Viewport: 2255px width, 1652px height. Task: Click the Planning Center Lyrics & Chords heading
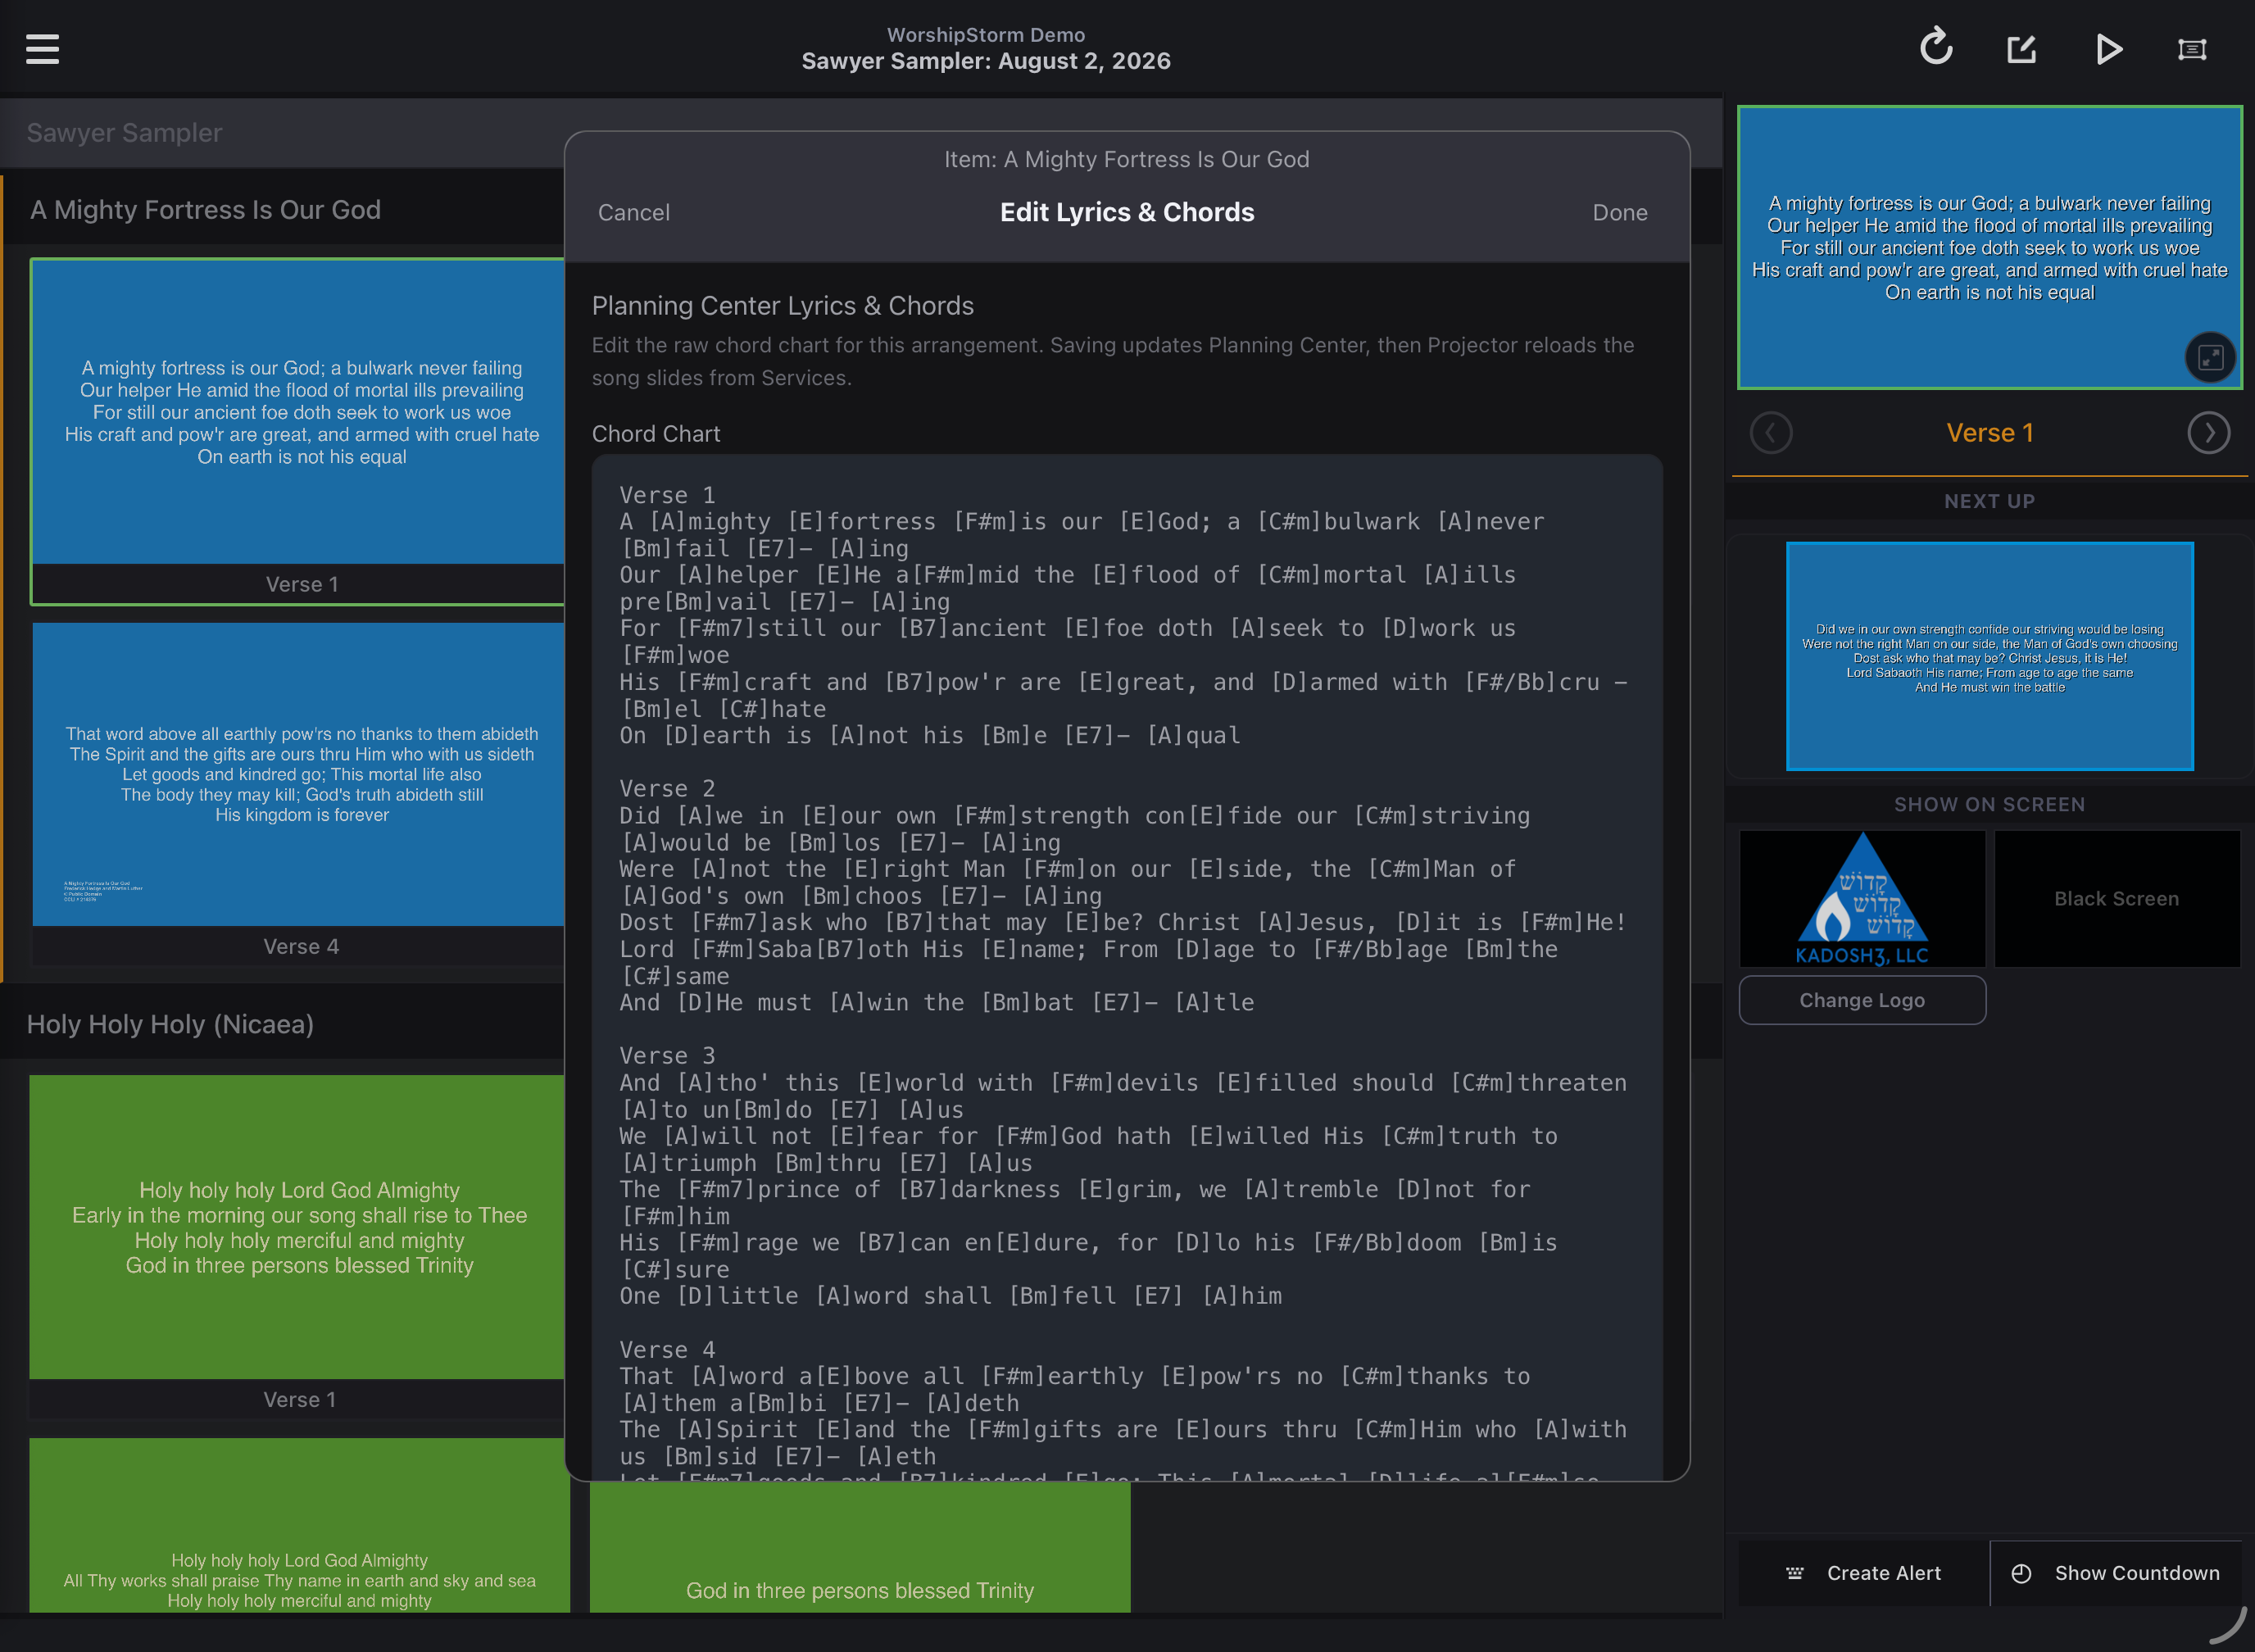click(x=782, y=305)
